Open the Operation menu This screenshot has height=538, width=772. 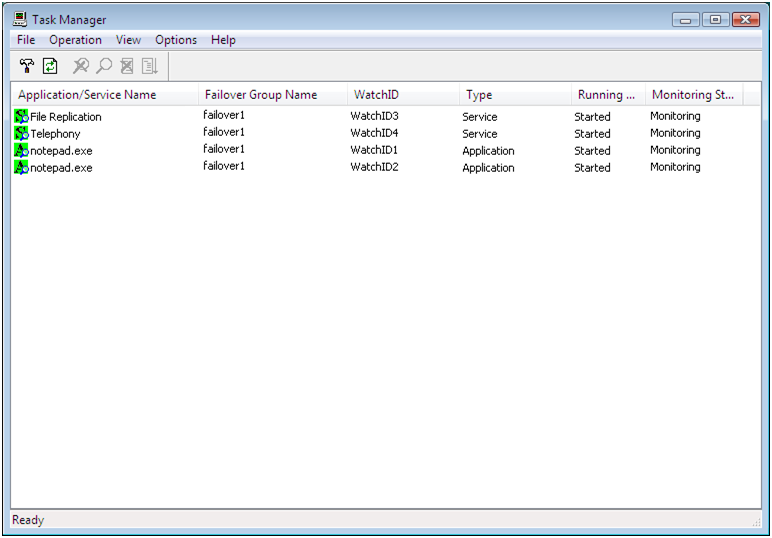(x=75, y=40)
